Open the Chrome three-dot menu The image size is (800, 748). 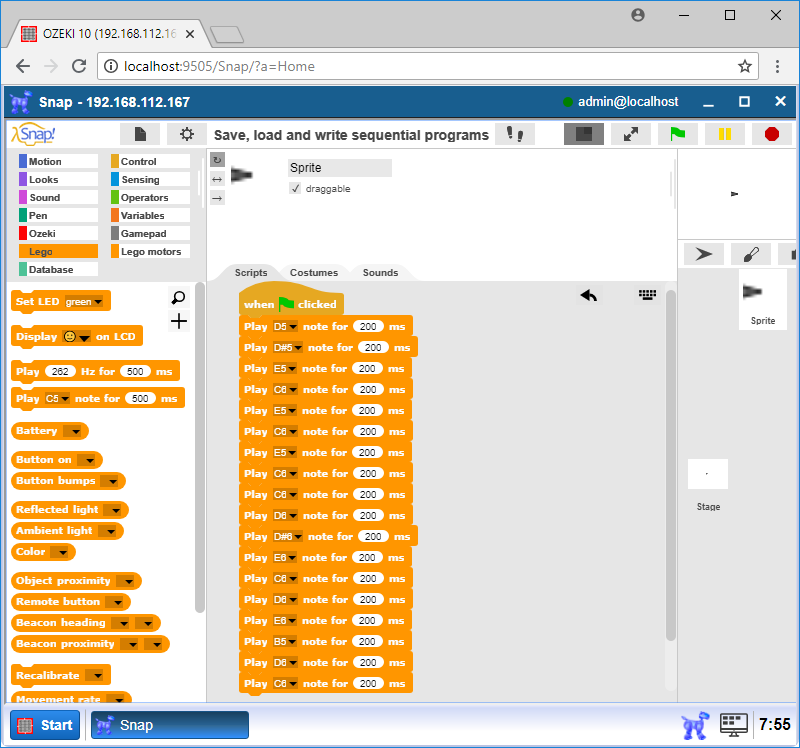pyautogui.click(x=777, y=66)
